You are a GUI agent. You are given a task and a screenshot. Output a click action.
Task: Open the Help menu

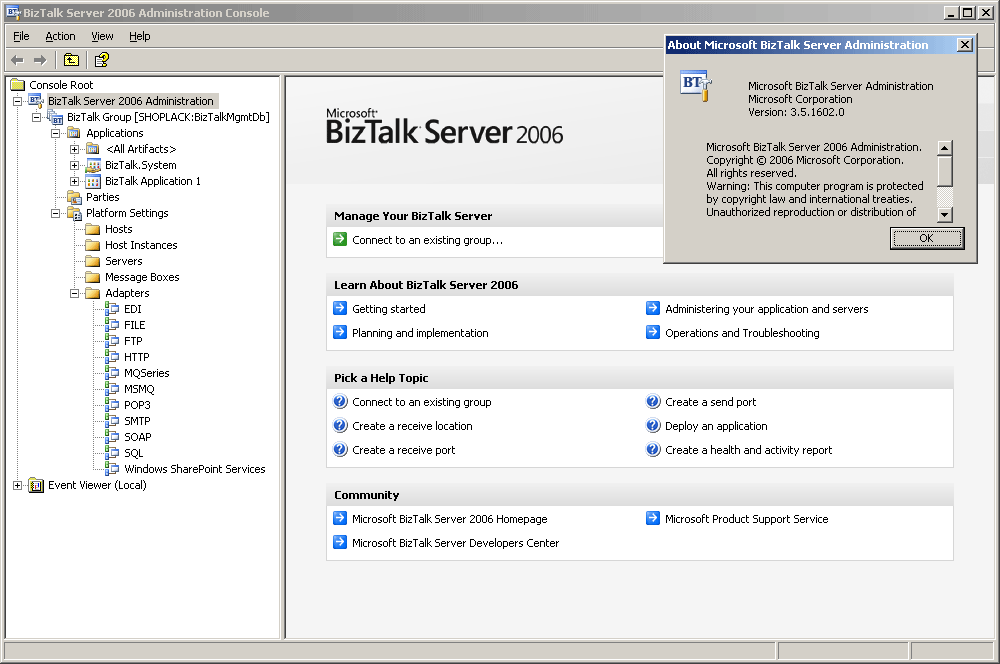(x=140, y=36)
